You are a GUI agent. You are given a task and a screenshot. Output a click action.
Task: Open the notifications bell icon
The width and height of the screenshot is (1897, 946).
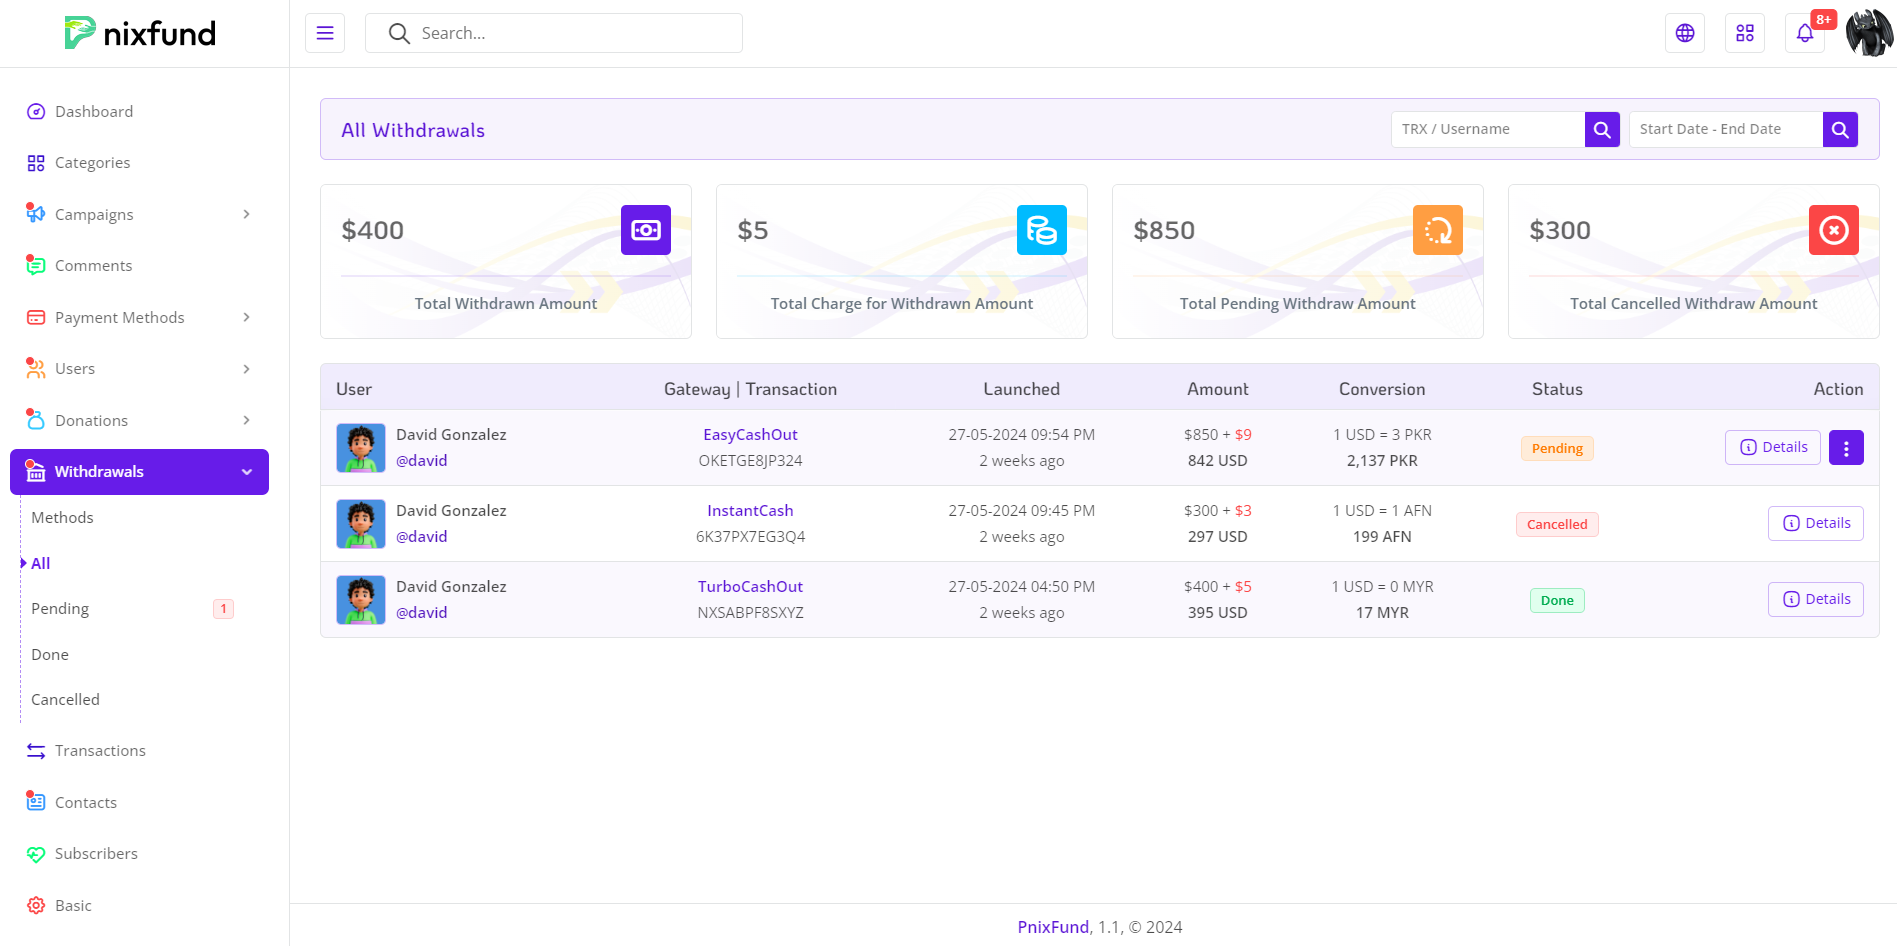coord(1805,33)
